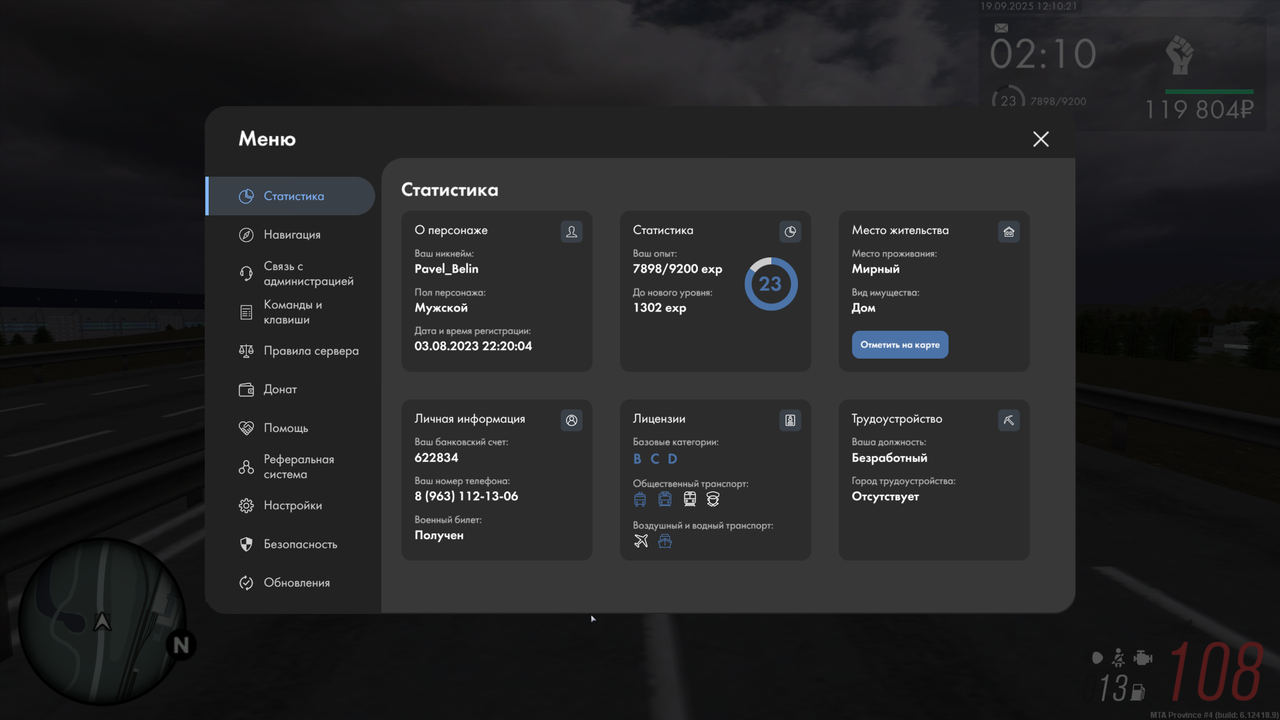Click the nickname Pavel_Belin
This screenshot has height=720, width=1280.
pos(447,269)
